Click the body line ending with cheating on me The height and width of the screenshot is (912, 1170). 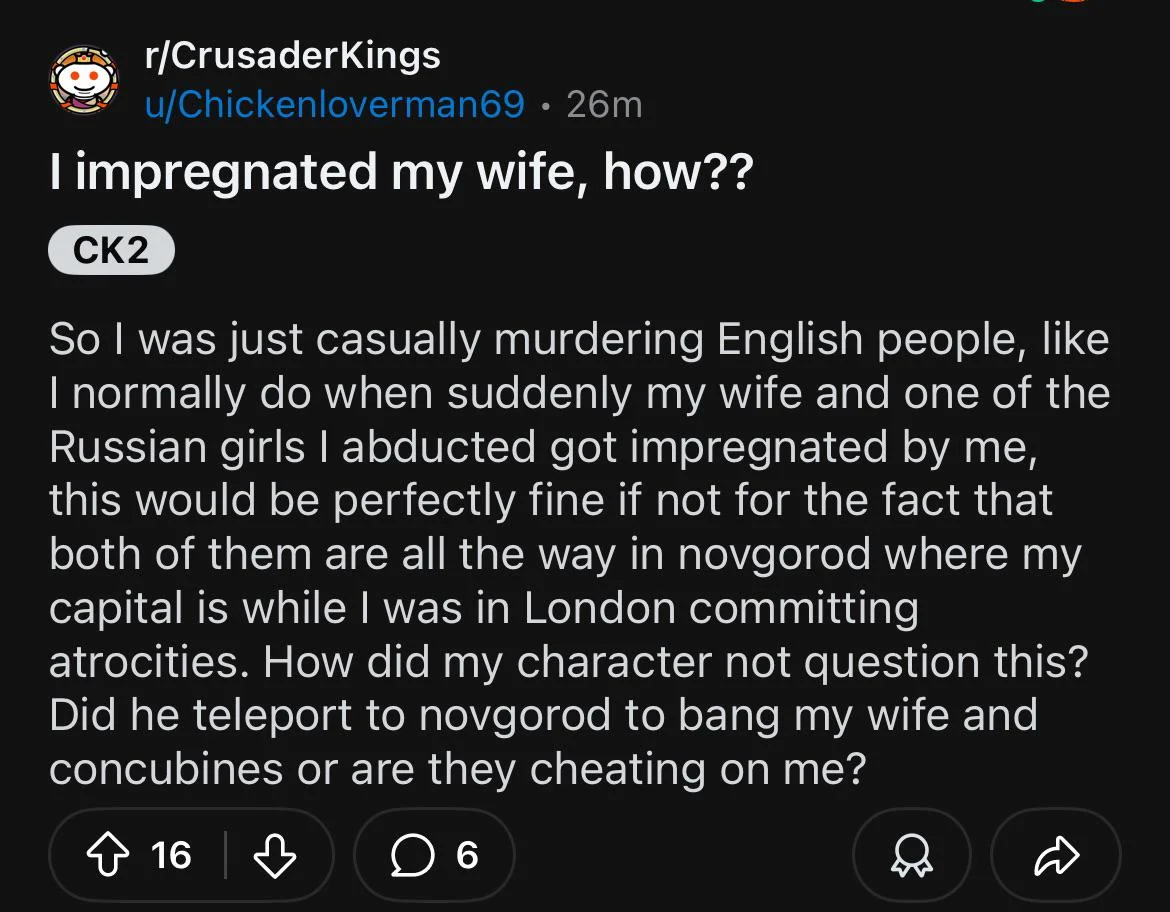click(457, 769)
